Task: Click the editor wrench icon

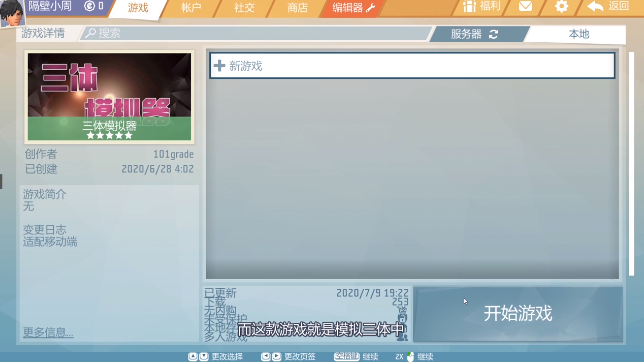Action: 371,7
